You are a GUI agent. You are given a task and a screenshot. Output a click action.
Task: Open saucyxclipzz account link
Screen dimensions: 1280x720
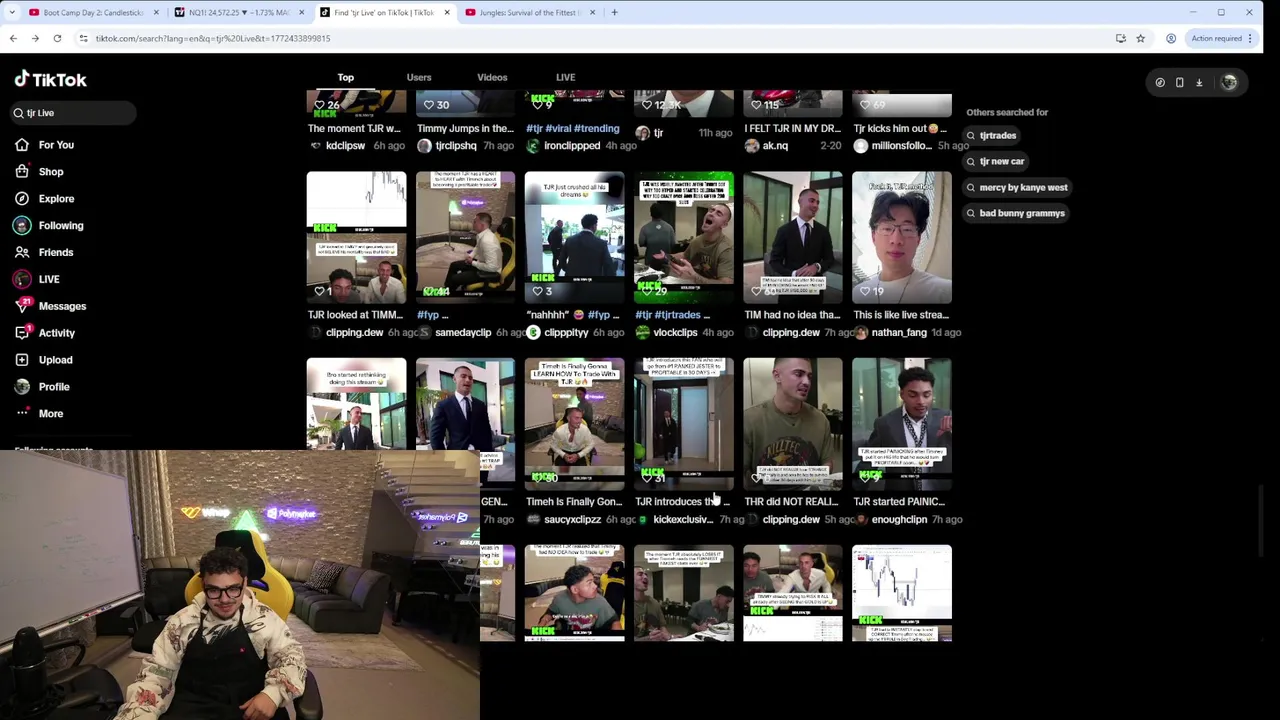[x=572, y=520]
